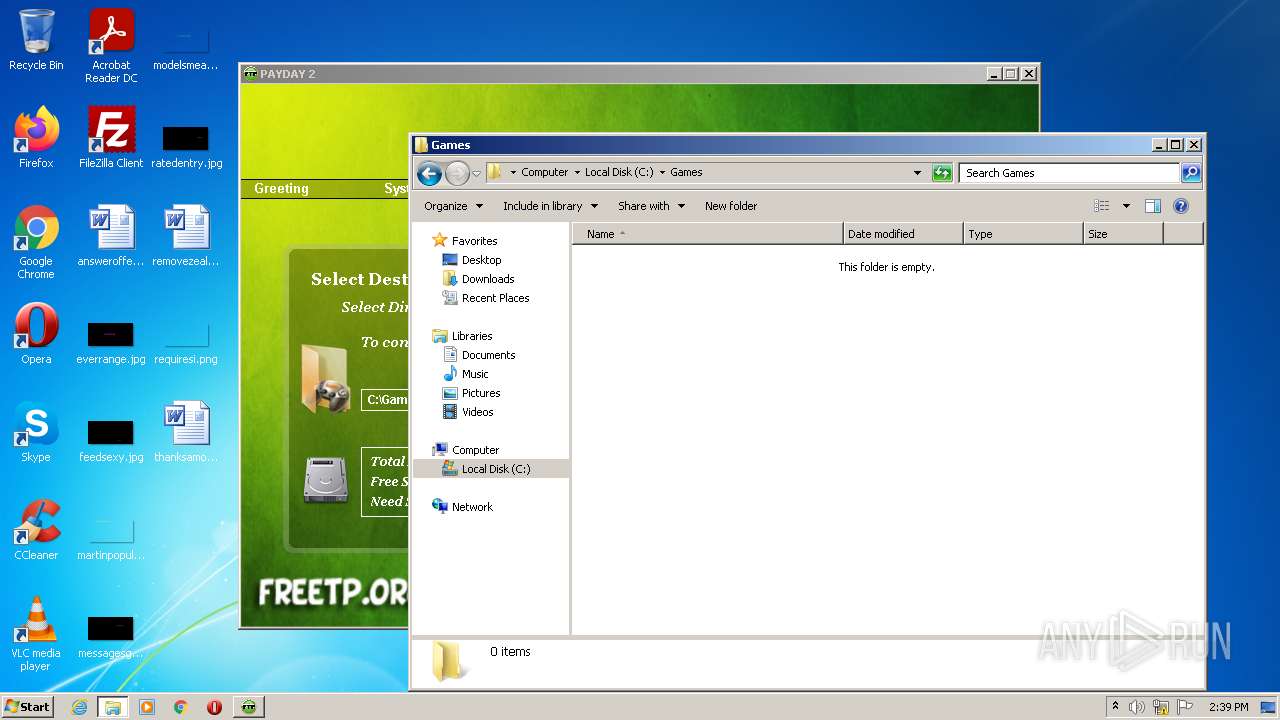This screenshot has width=1280, height=720.
Task: Click the PAYDAY 2 installer taskbar icon
Action: point(249,707)
